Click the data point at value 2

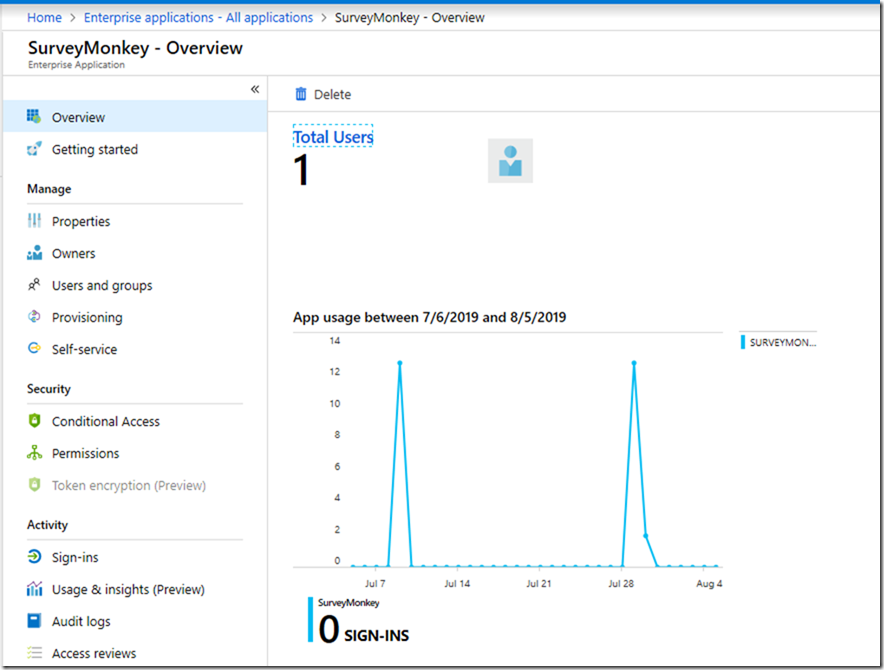click(646, 536)
